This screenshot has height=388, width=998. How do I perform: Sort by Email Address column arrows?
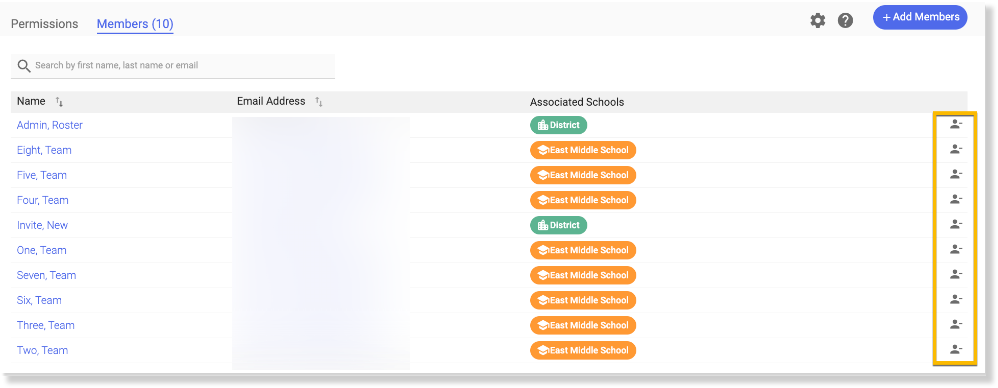pos(319,102)
